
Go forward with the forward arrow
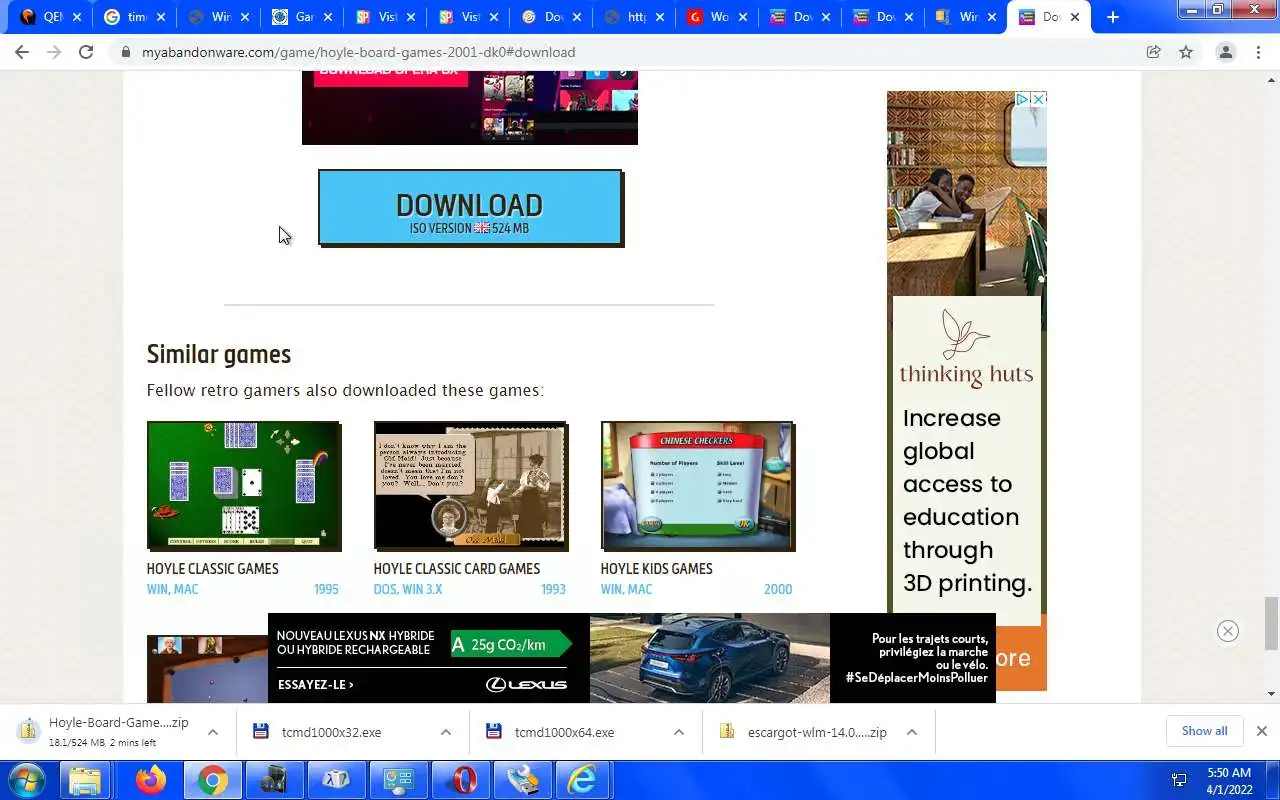coord(54,52)
